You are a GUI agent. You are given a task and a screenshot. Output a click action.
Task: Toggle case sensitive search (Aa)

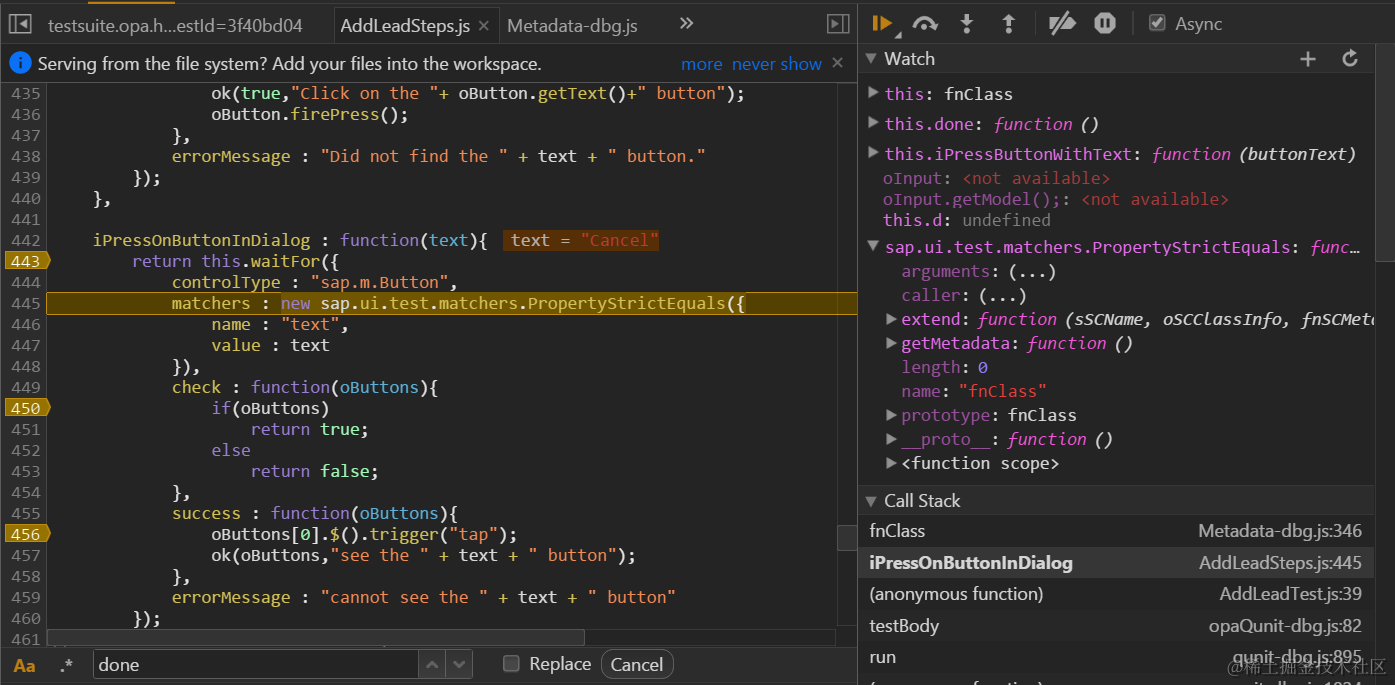(x=24, y=665)
